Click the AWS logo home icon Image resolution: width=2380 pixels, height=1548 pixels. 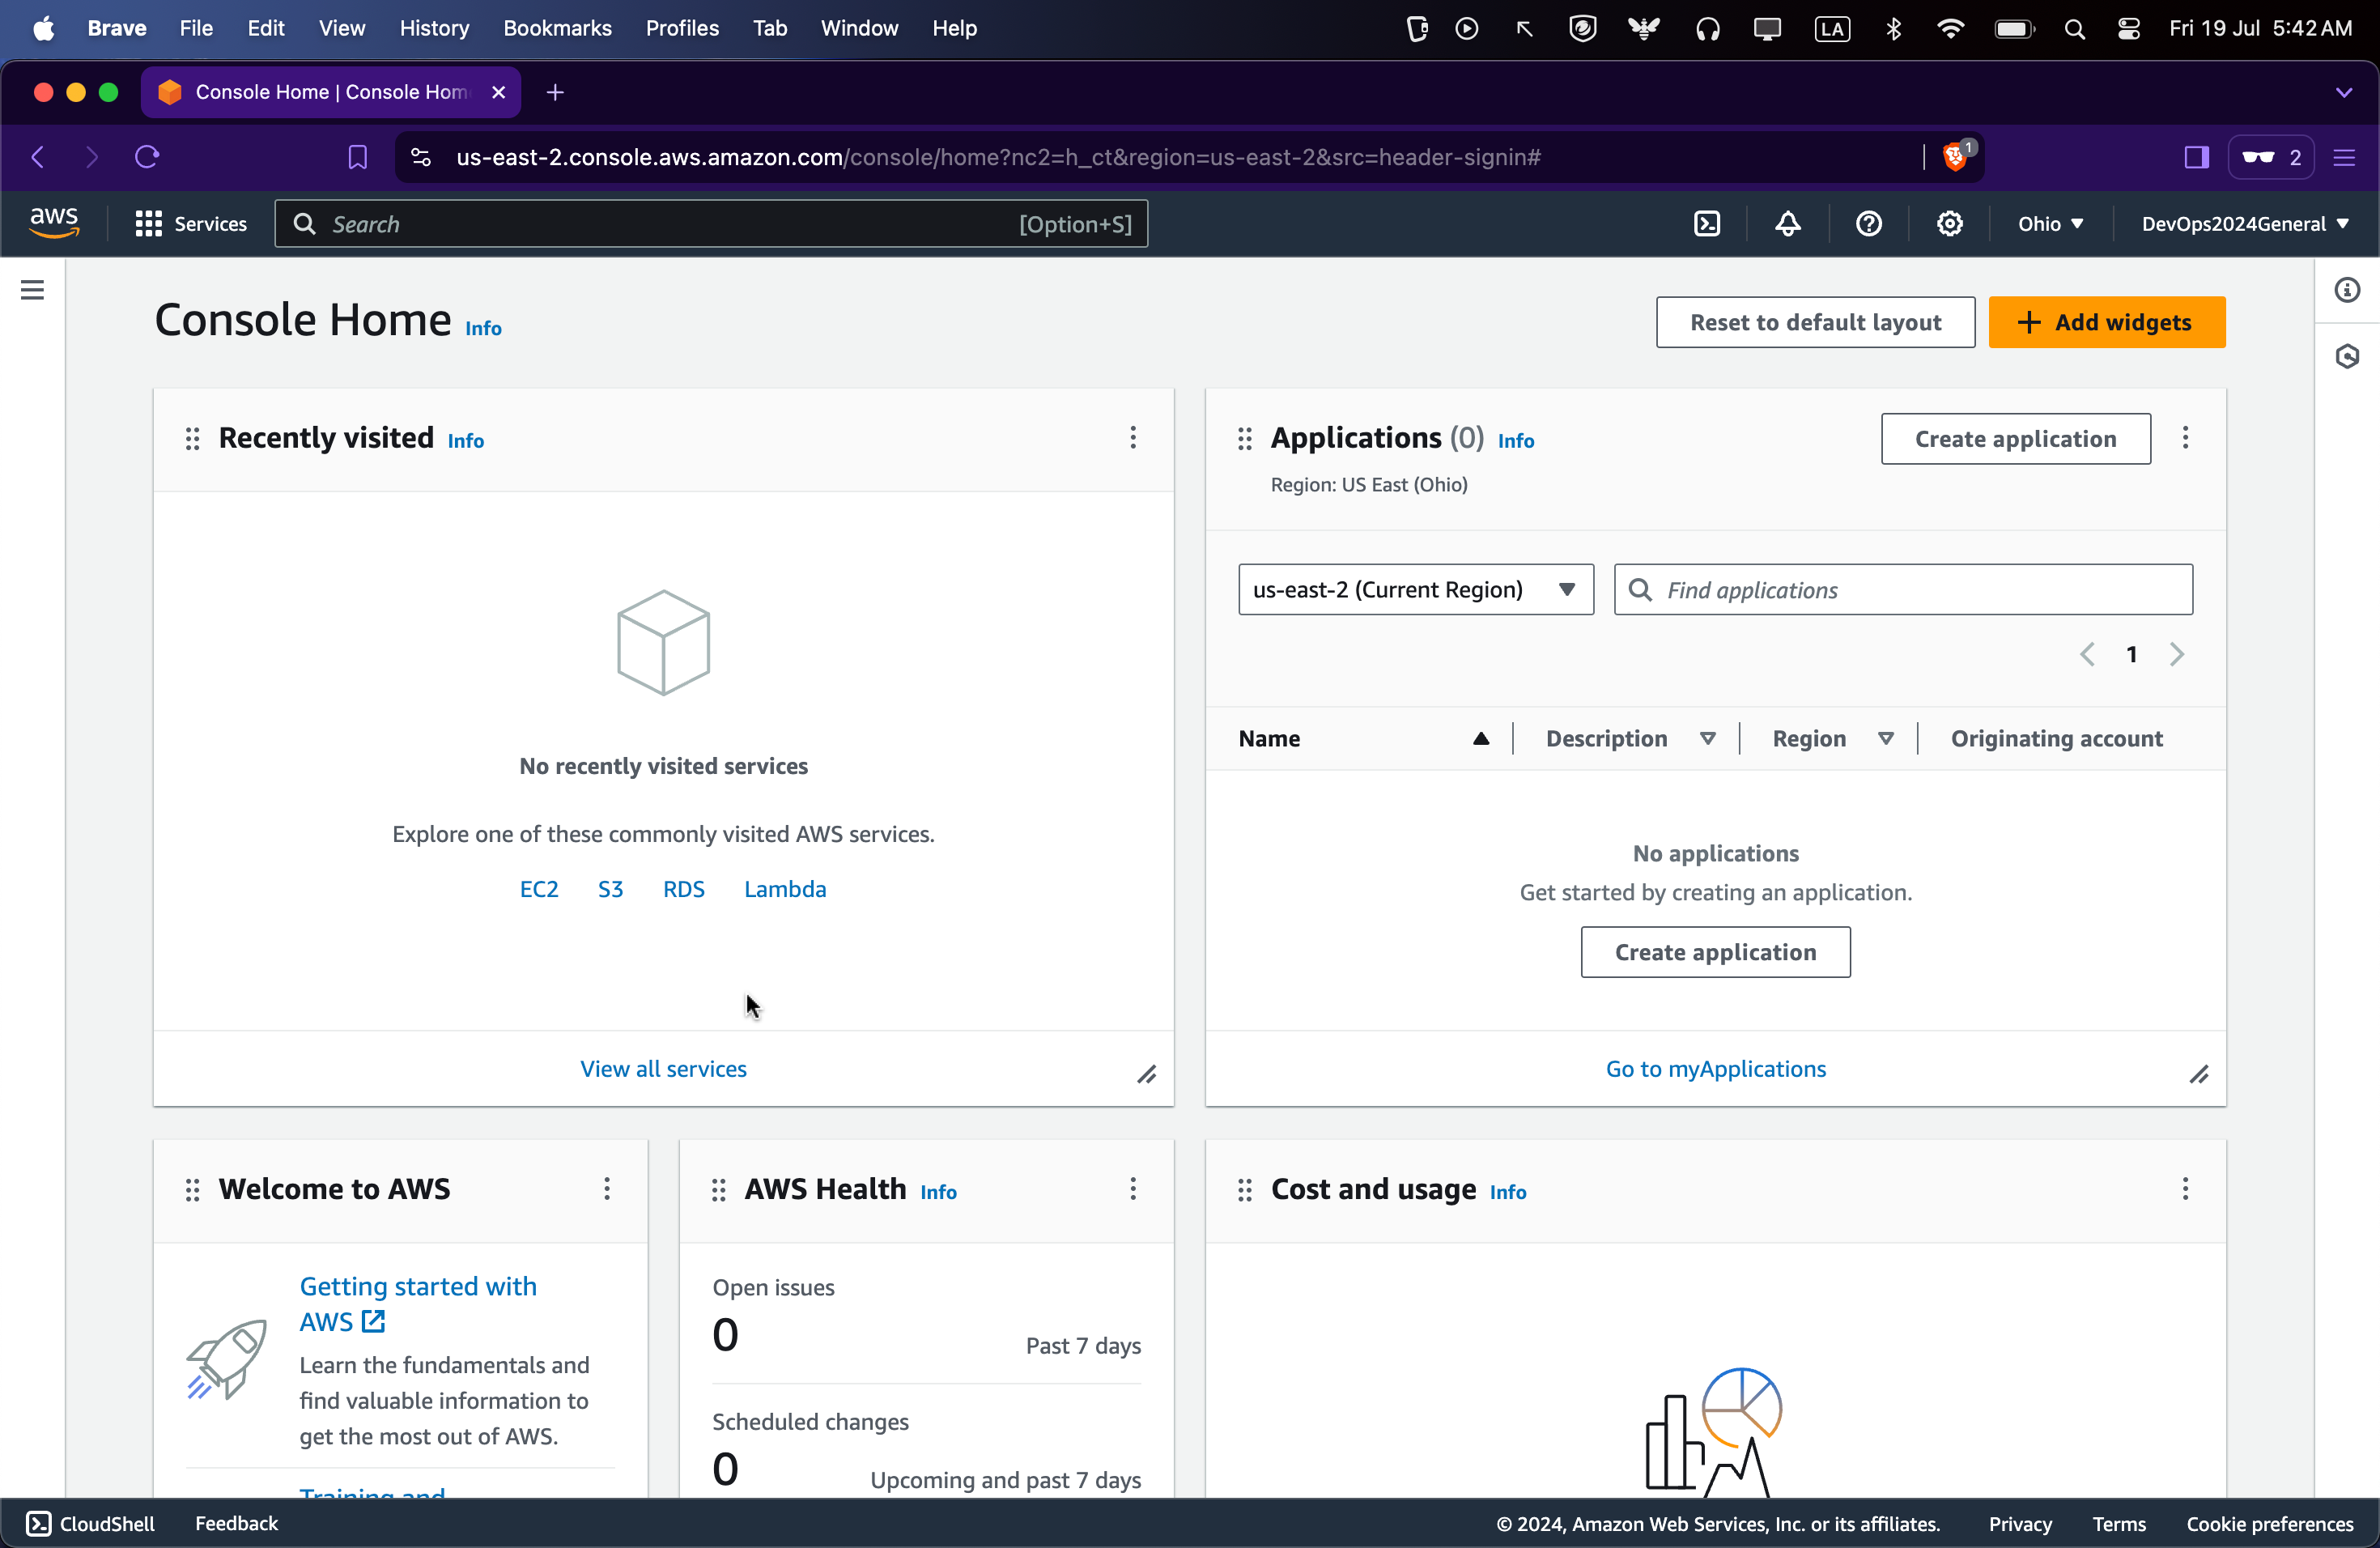(54, 223)
